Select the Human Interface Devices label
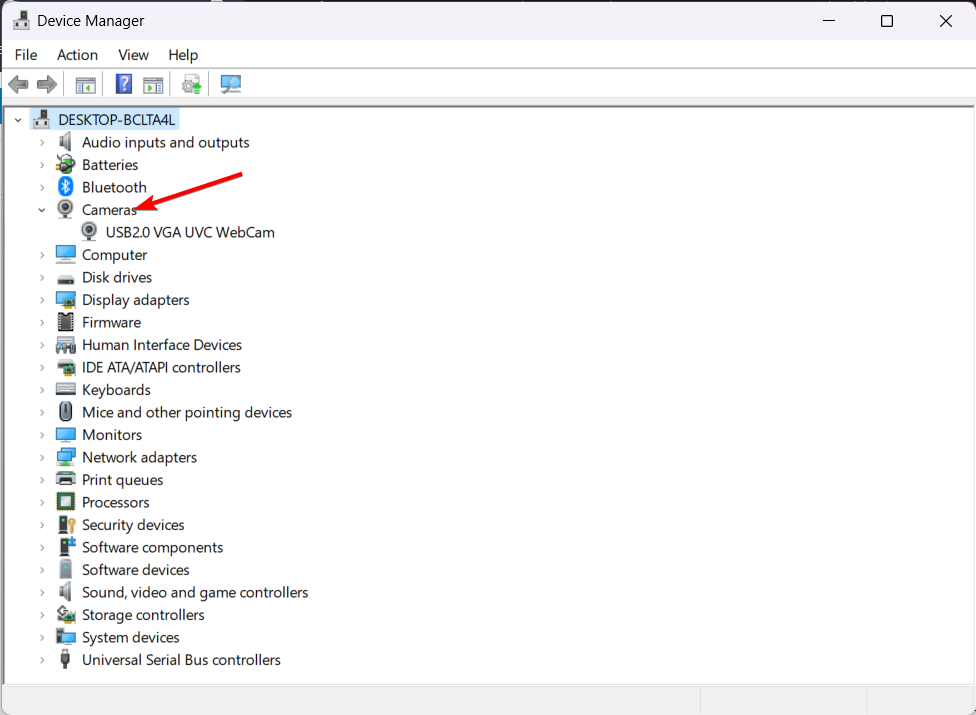 coord(162,345)
